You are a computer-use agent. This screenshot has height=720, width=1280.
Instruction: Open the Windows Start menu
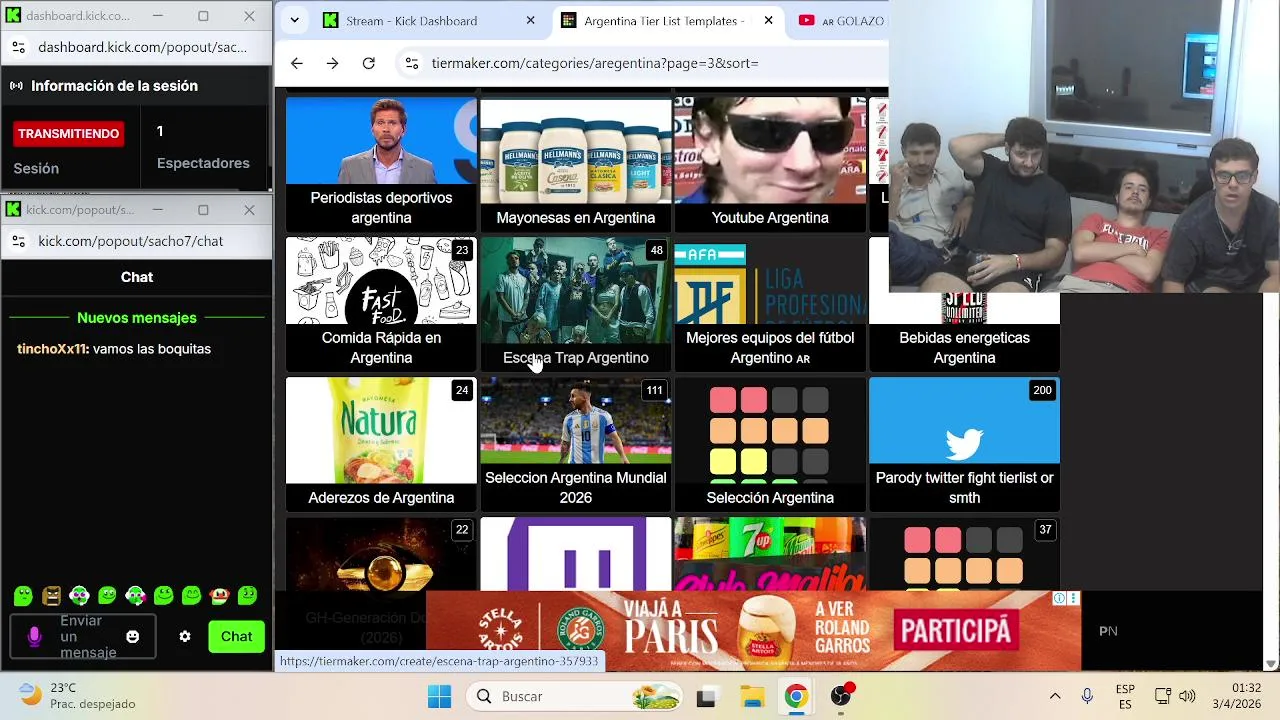[x=439, y=696]
